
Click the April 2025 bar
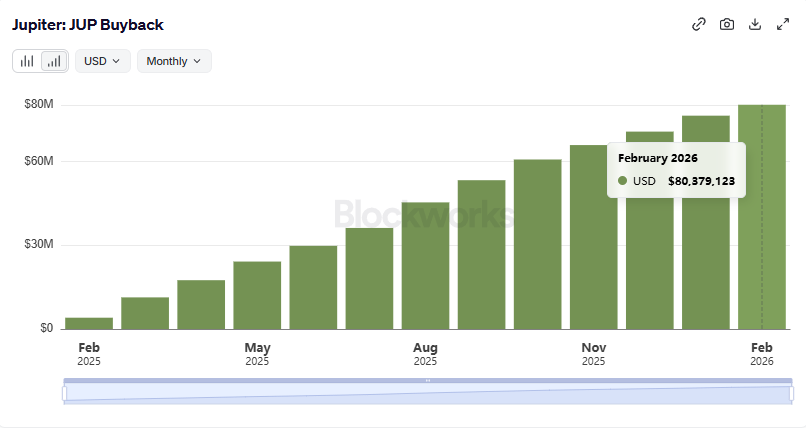click(x=201, y=304)
